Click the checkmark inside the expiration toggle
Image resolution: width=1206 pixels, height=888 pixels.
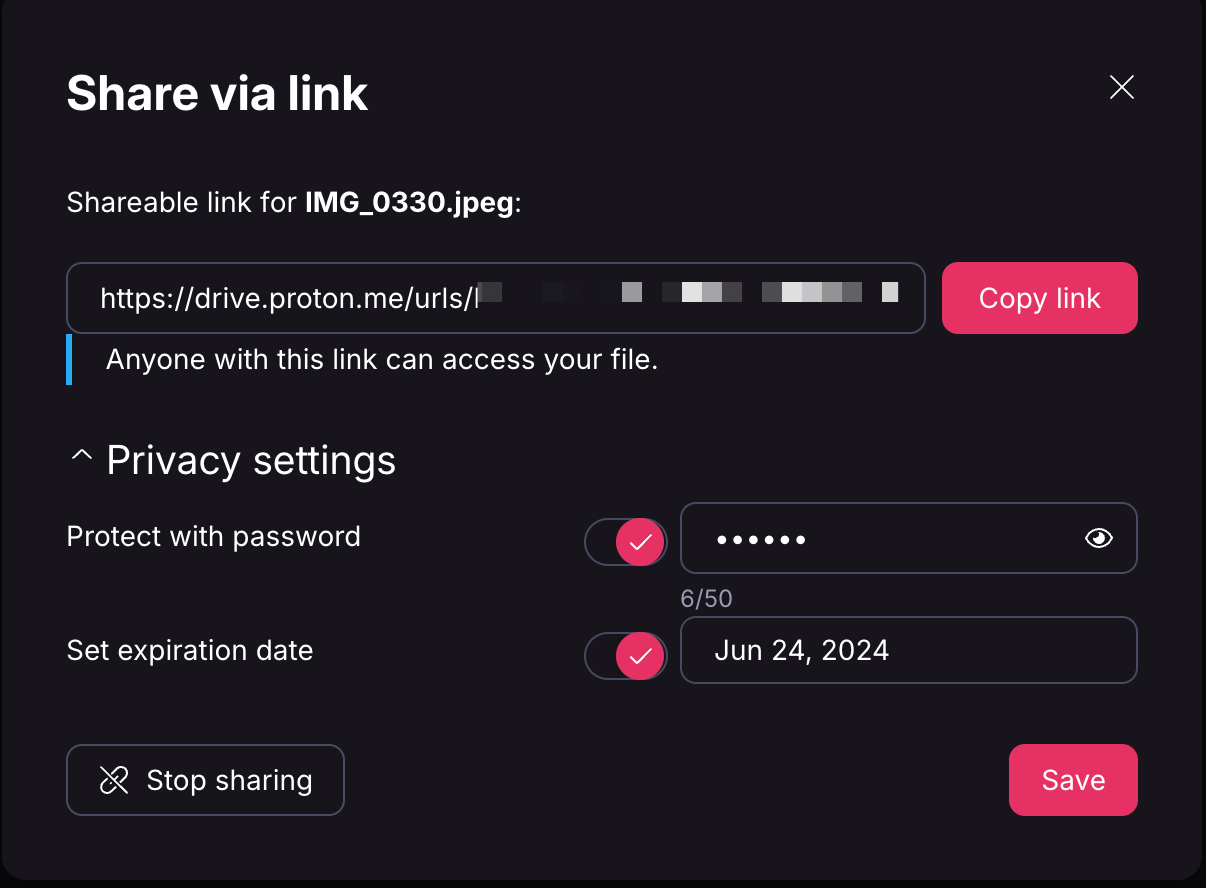(x=641, y=656)
